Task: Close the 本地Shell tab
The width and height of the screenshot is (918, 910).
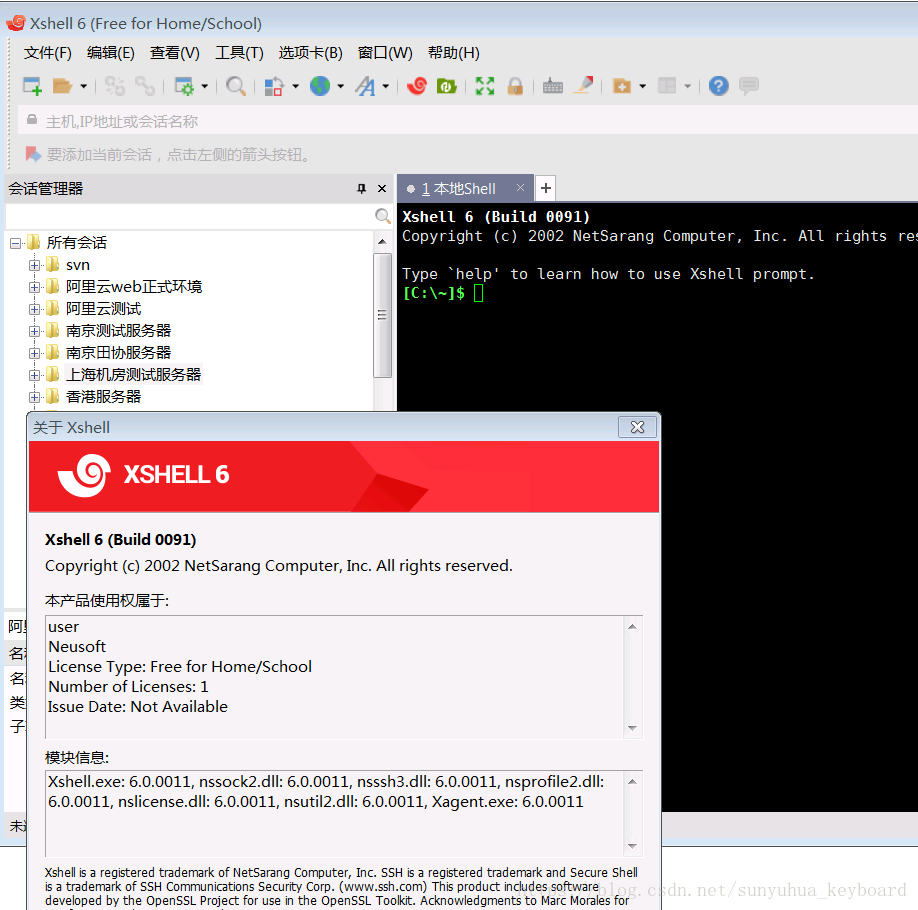Action: (x=520, y=188)
